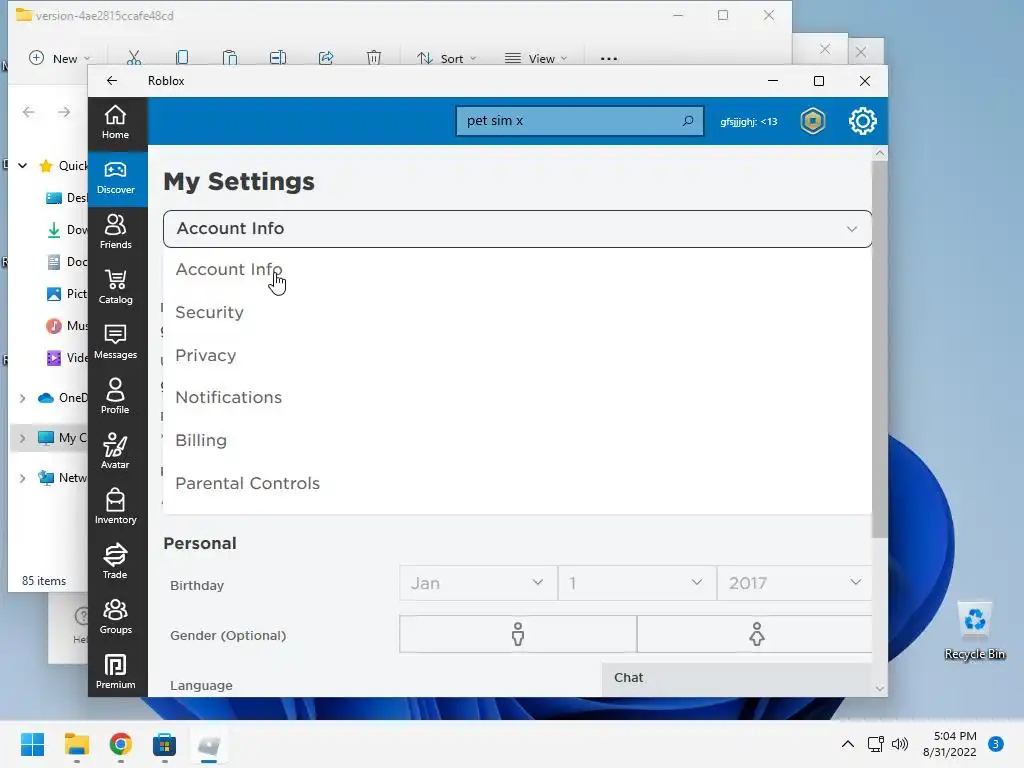Click the Paste icon in File Explorer
Viewport: 1024px width, 768px height.
(230, 58)
